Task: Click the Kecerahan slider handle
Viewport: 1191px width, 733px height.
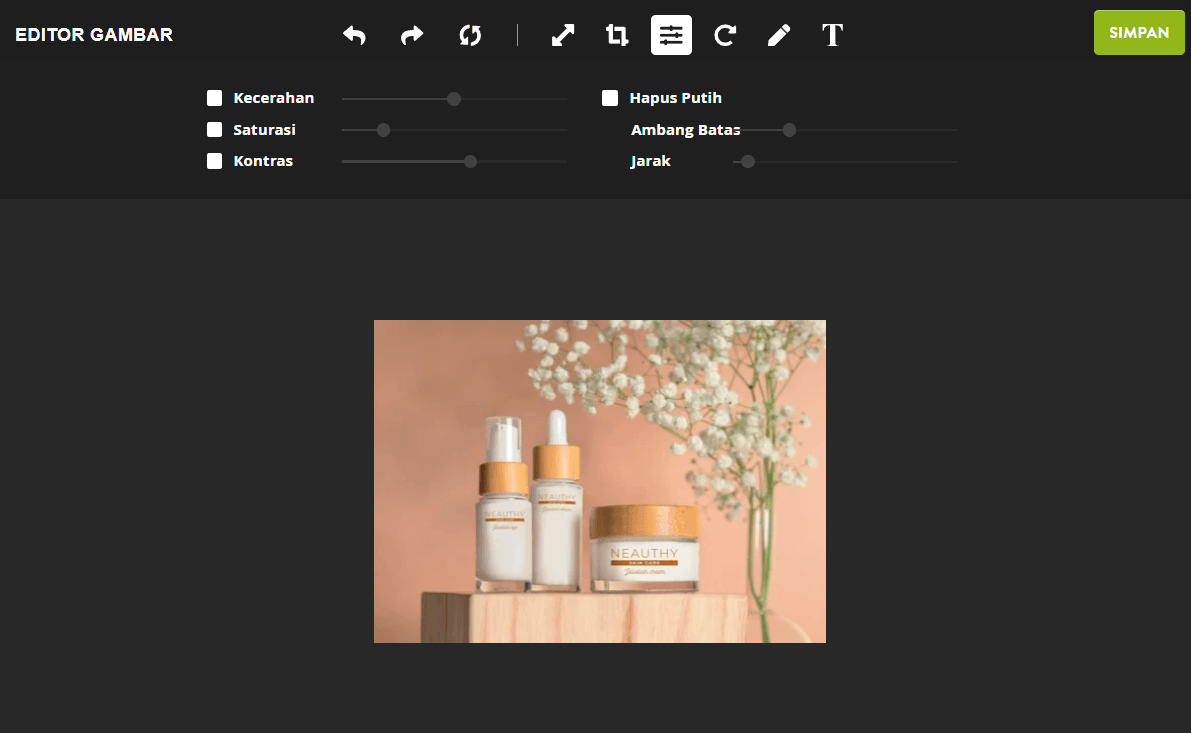Action: (x=453, y=98)
